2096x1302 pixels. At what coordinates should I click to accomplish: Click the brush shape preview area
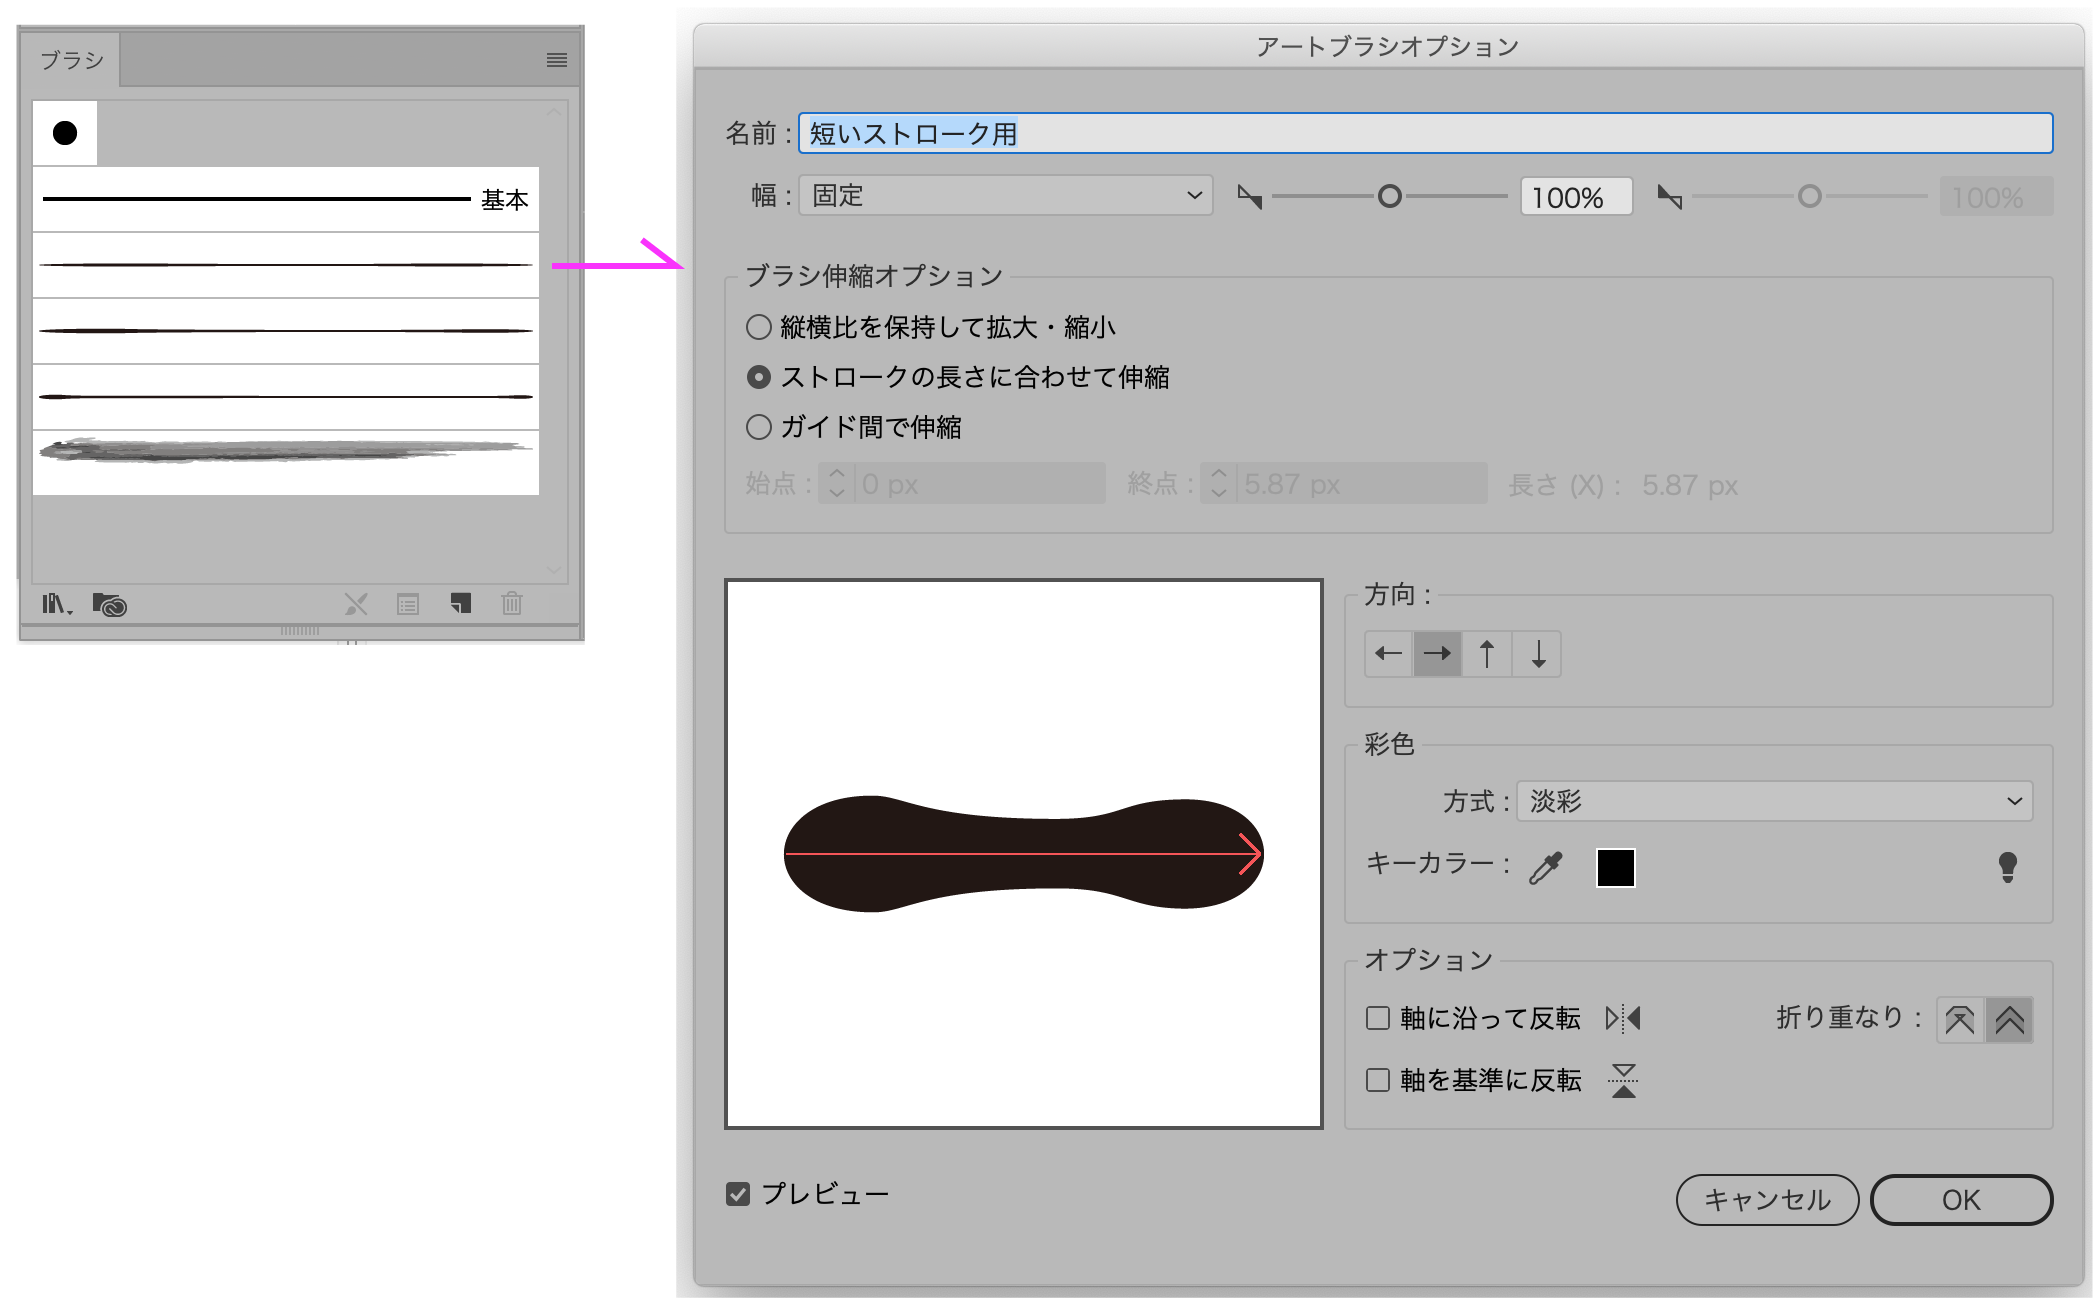1023,854
